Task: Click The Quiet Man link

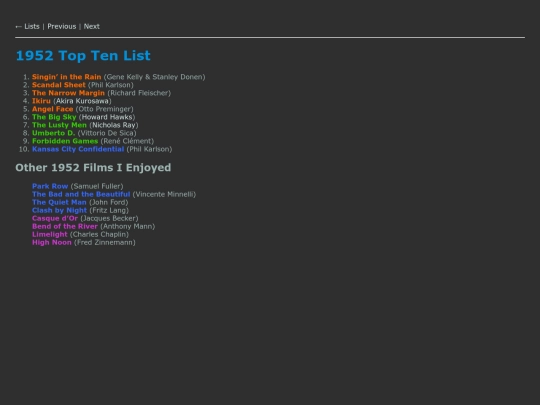Action: (x=59, y=202)
